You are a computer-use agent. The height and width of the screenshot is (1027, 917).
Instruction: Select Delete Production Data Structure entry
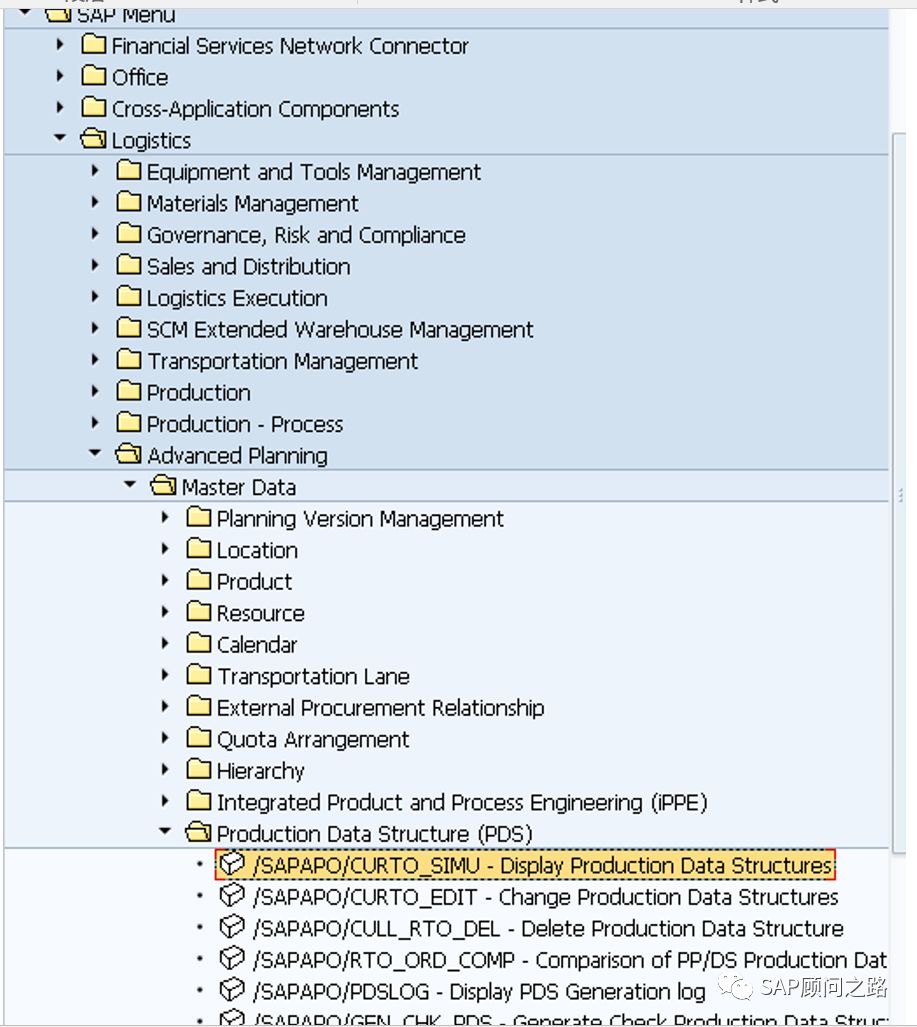tap(548, 928)
